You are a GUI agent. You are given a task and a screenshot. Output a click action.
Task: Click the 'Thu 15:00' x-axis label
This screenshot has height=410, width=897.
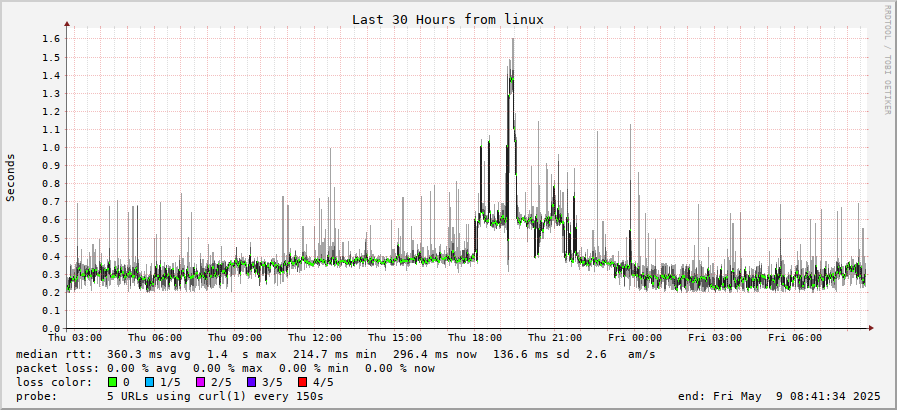[395, 338]
